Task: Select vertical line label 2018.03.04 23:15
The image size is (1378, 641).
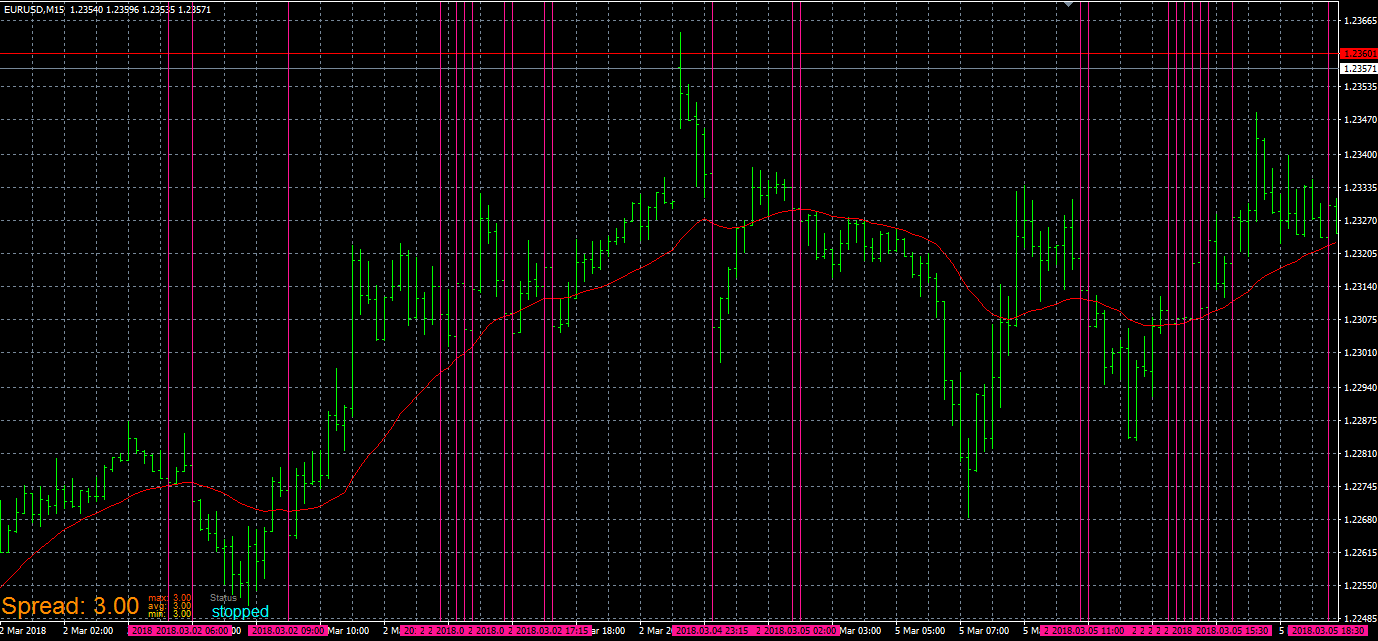Action: (x=712, y=631)
